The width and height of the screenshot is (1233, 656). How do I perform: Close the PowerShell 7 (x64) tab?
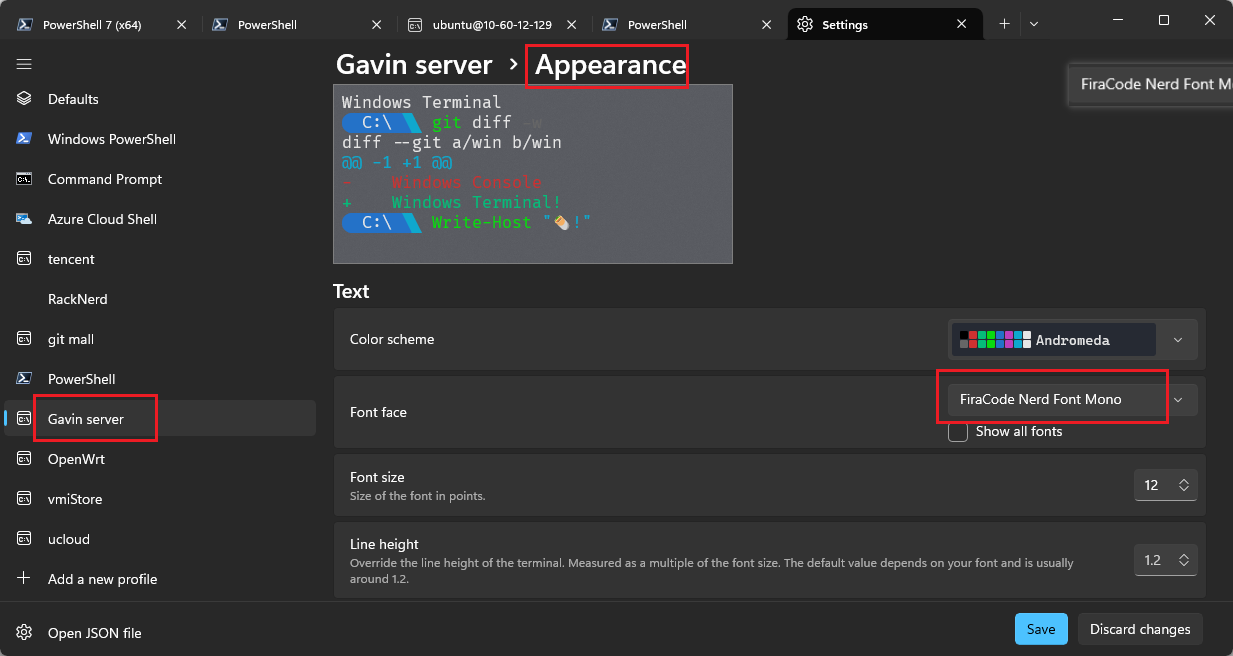[181, 25]
